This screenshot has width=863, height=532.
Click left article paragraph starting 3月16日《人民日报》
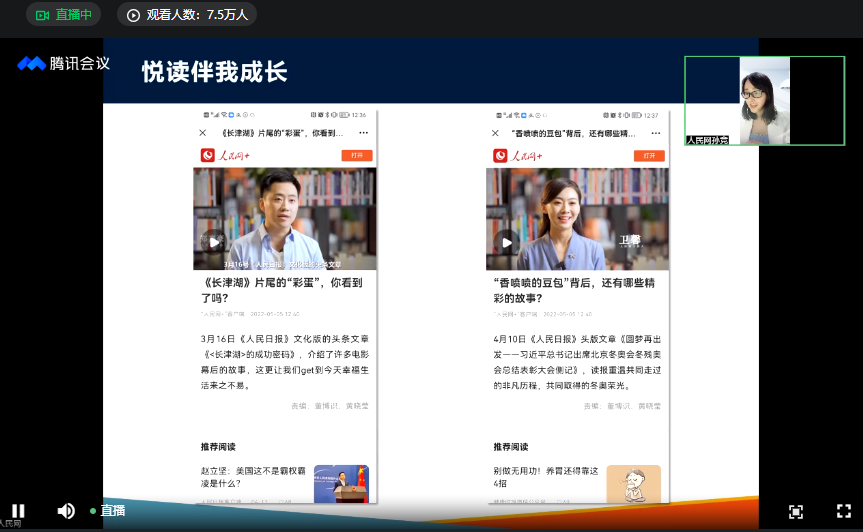click(x=285, y=362)
